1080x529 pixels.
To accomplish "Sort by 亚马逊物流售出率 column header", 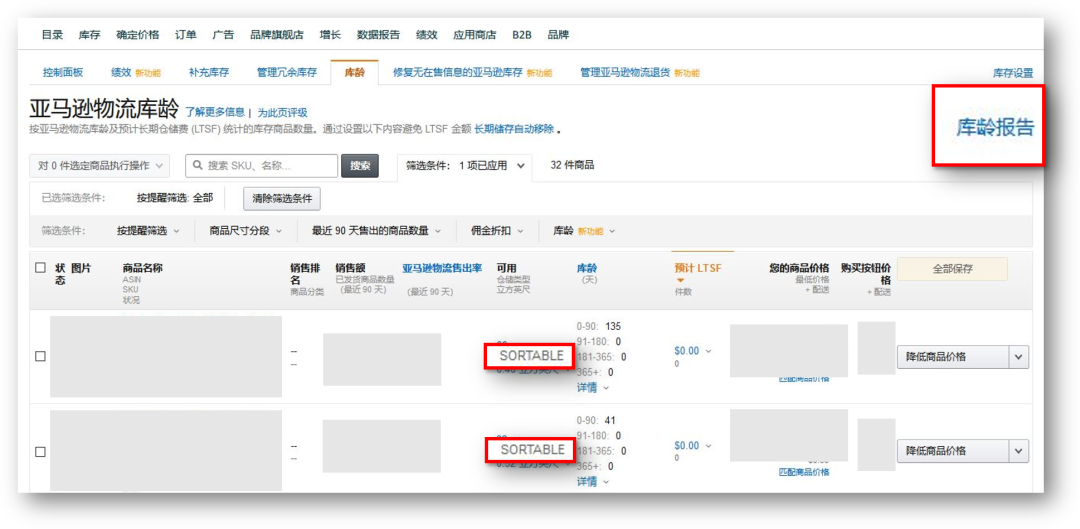I will point(442,268).
